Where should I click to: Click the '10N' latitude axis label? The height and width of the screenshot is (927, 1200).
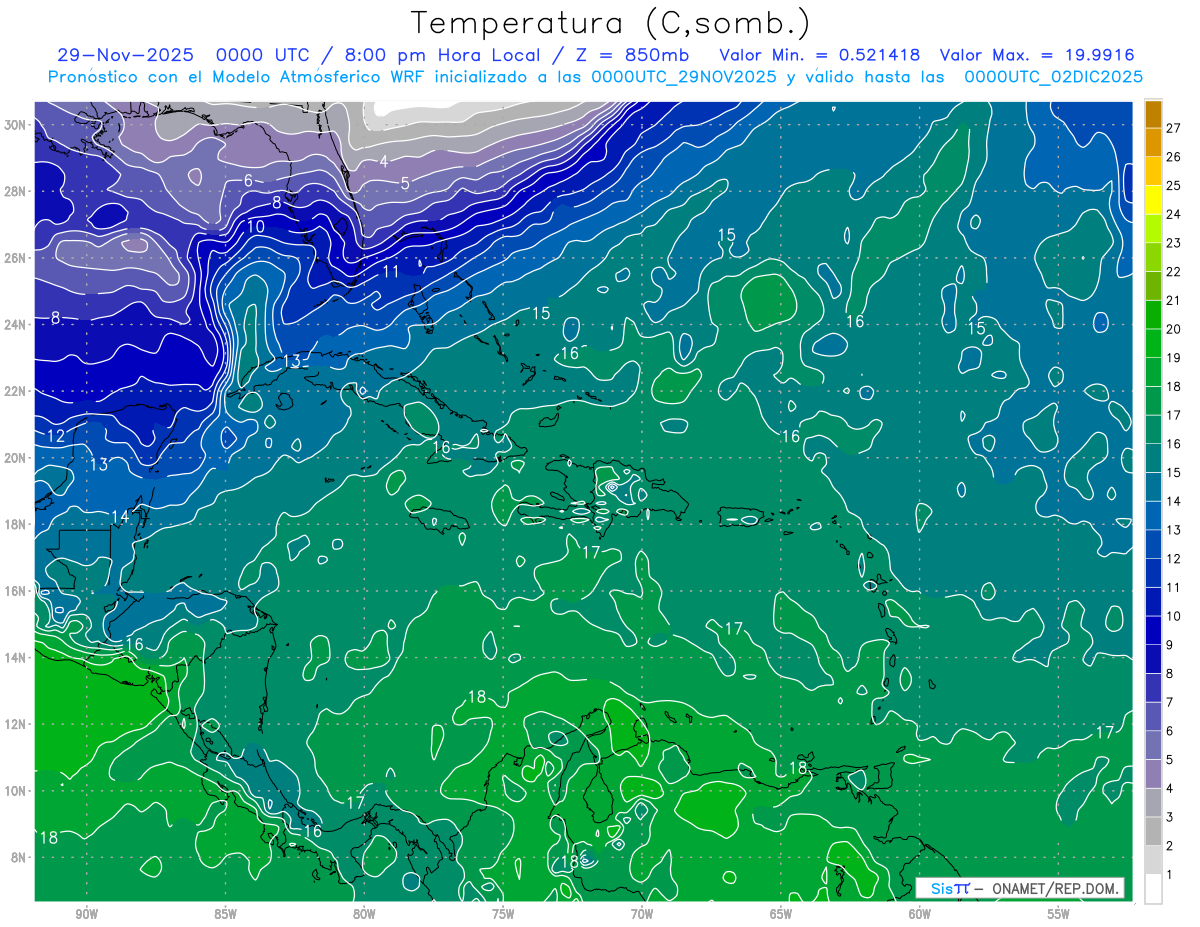(x=16, y=791)
